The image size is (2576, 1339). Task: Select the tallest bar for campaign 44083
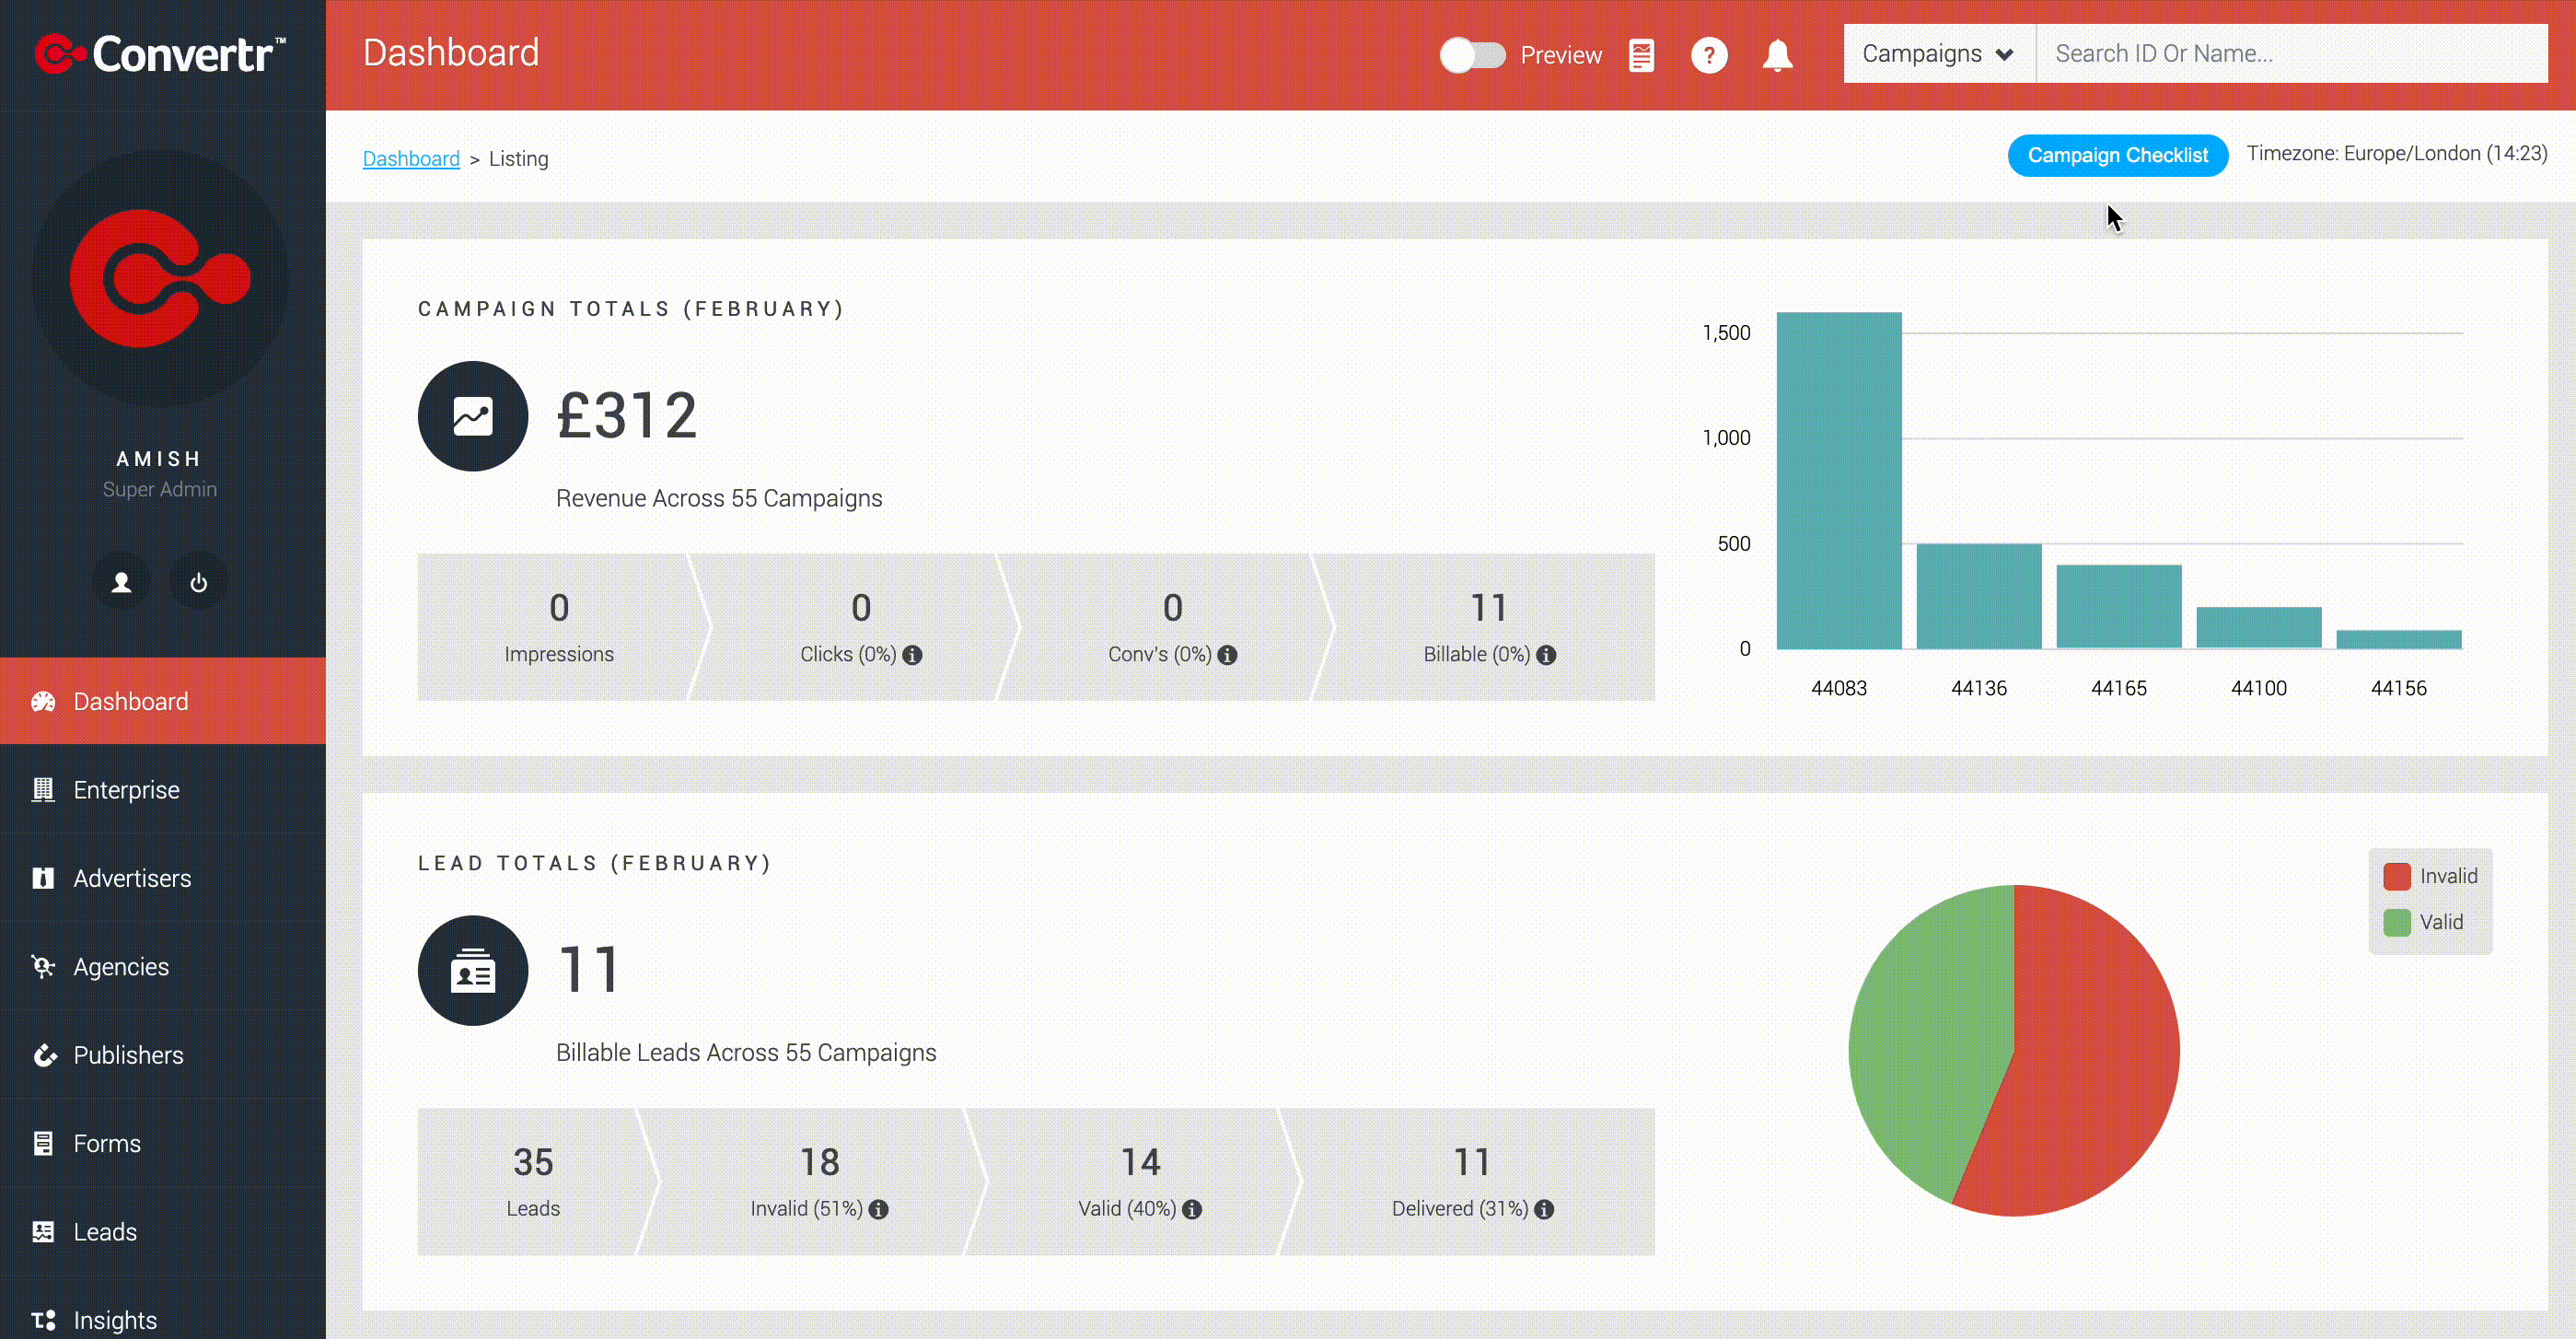pos(1838,481)
